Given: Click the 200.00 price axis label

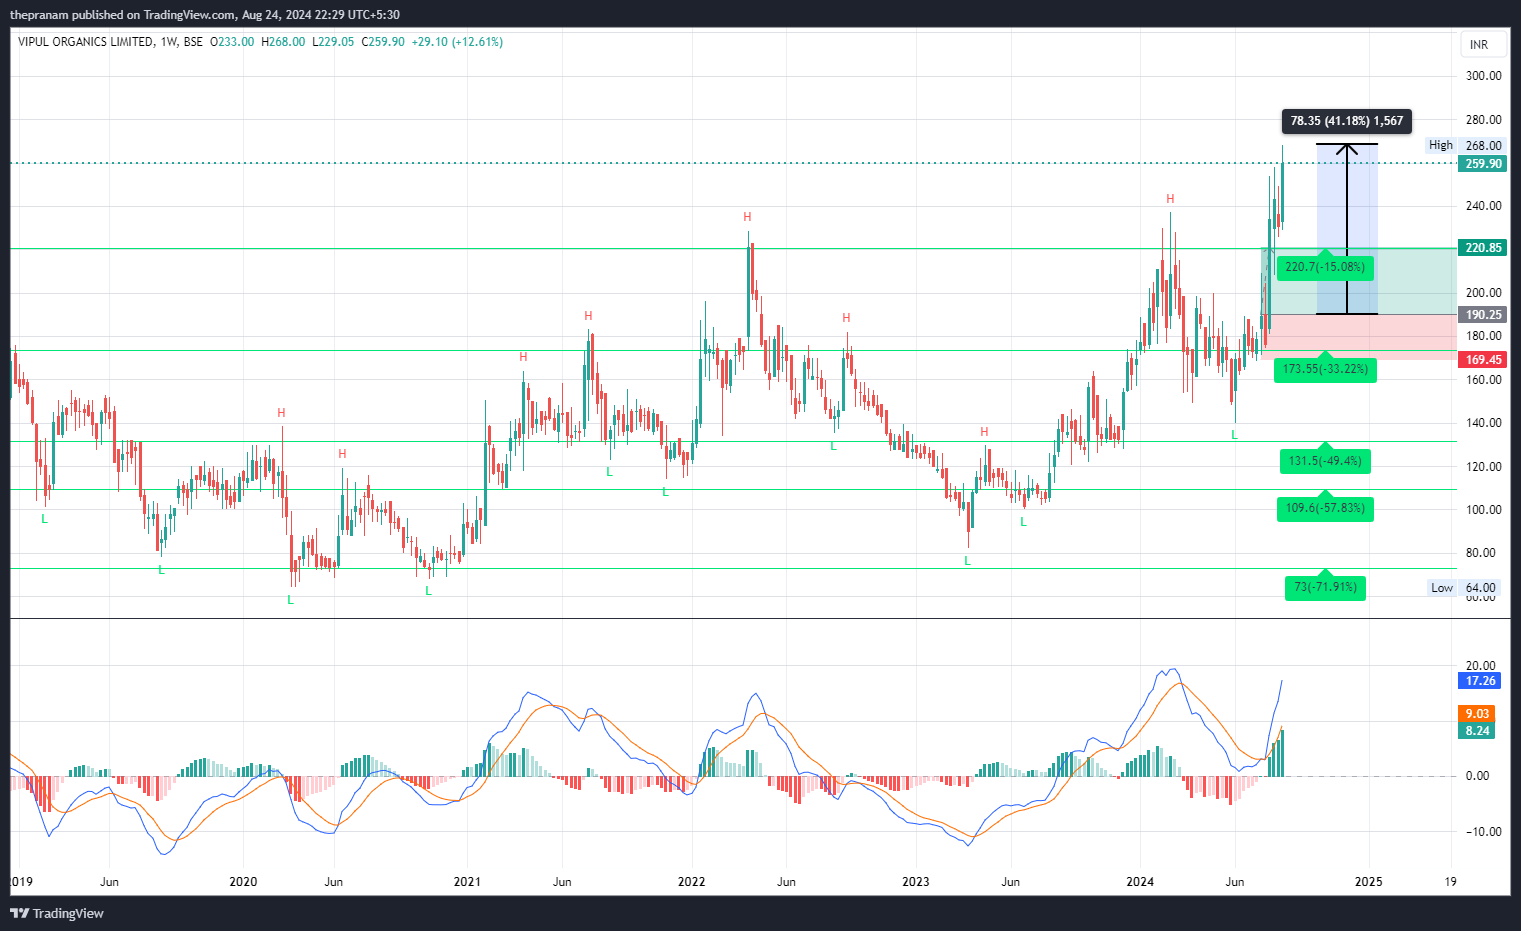Looking at the screenshot, I should 1483,293.
